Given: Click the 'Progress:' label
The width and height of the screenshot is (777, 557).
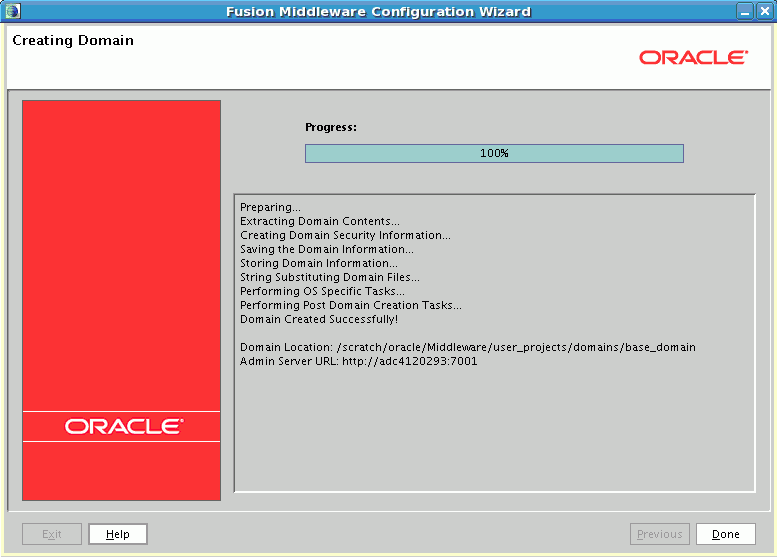Looking at the screenshot, I should click(331, 127).
